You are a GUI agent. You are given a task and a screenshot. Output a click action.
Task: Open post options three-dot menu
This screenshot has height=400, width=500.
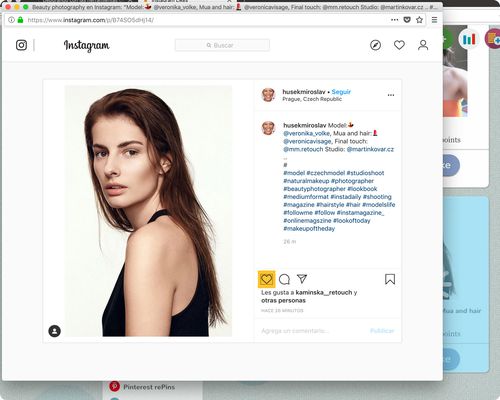pos(391,95)
